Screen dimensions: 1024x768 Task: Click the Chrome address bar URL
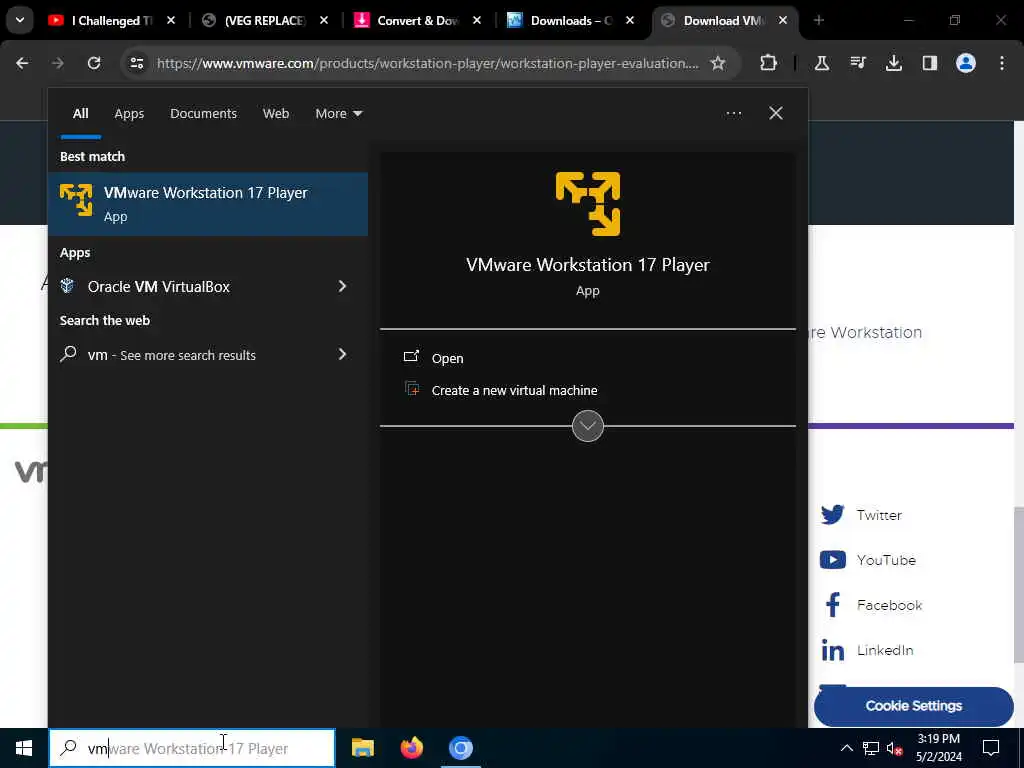click(x=427, y=63)
